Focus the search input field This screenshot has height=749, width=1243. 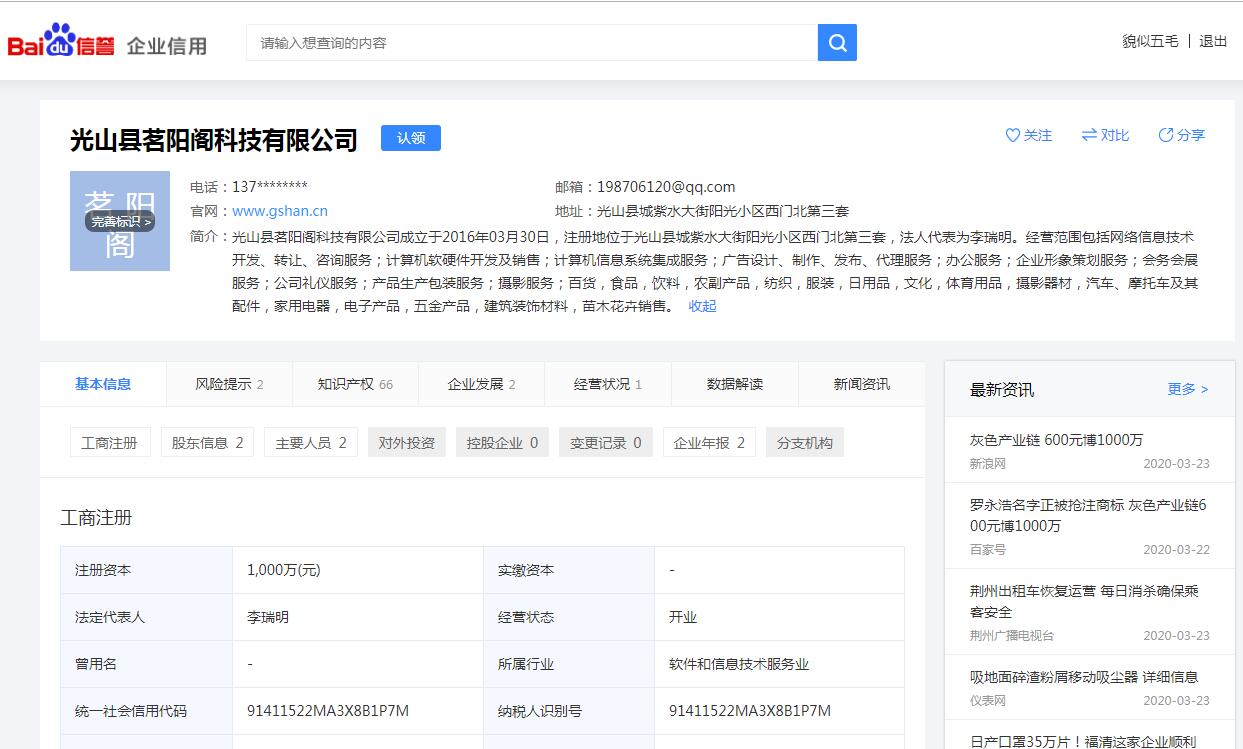click(532, 43)
